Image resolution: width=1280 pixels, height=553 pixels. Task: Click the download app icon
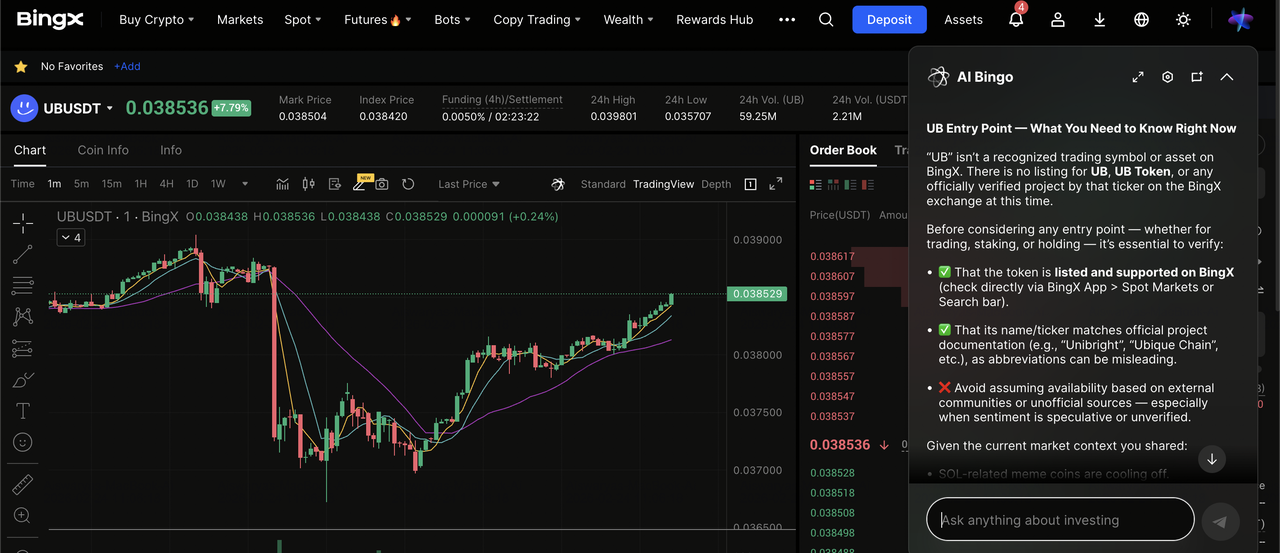1100,20
